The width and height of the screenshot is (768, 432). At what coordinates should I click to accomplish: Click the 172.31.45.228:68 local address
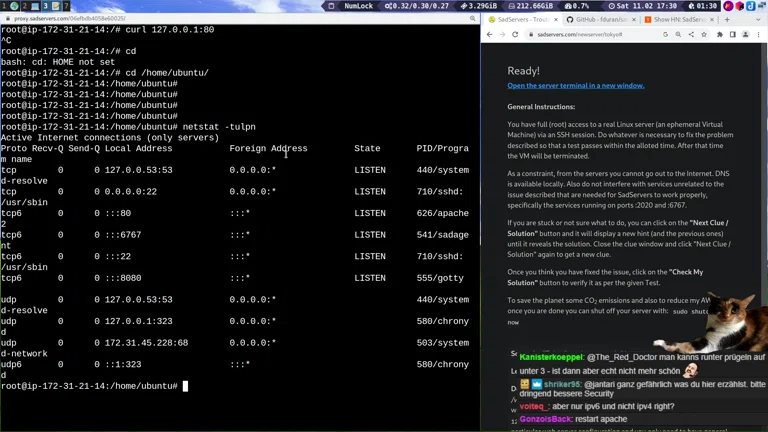[x=146, y=343]
